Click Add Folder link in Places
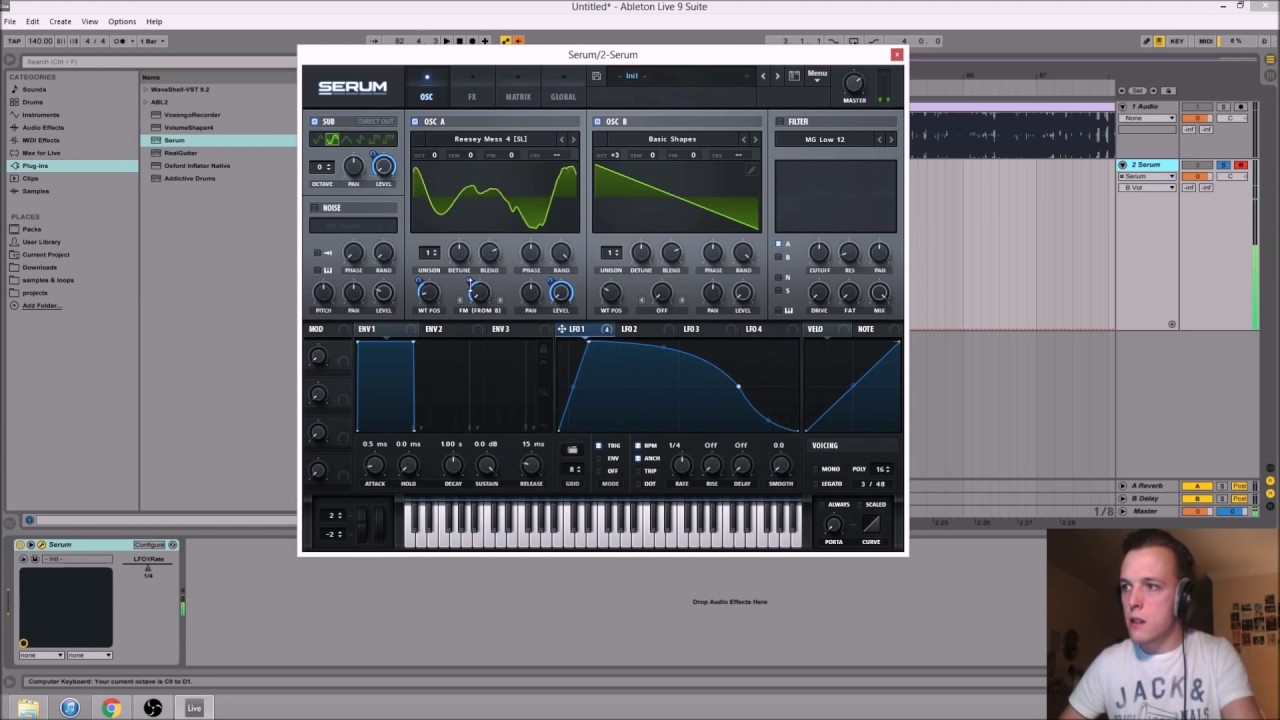The image size is (1280, 720). pyautogui.click(x=41, y=305)
